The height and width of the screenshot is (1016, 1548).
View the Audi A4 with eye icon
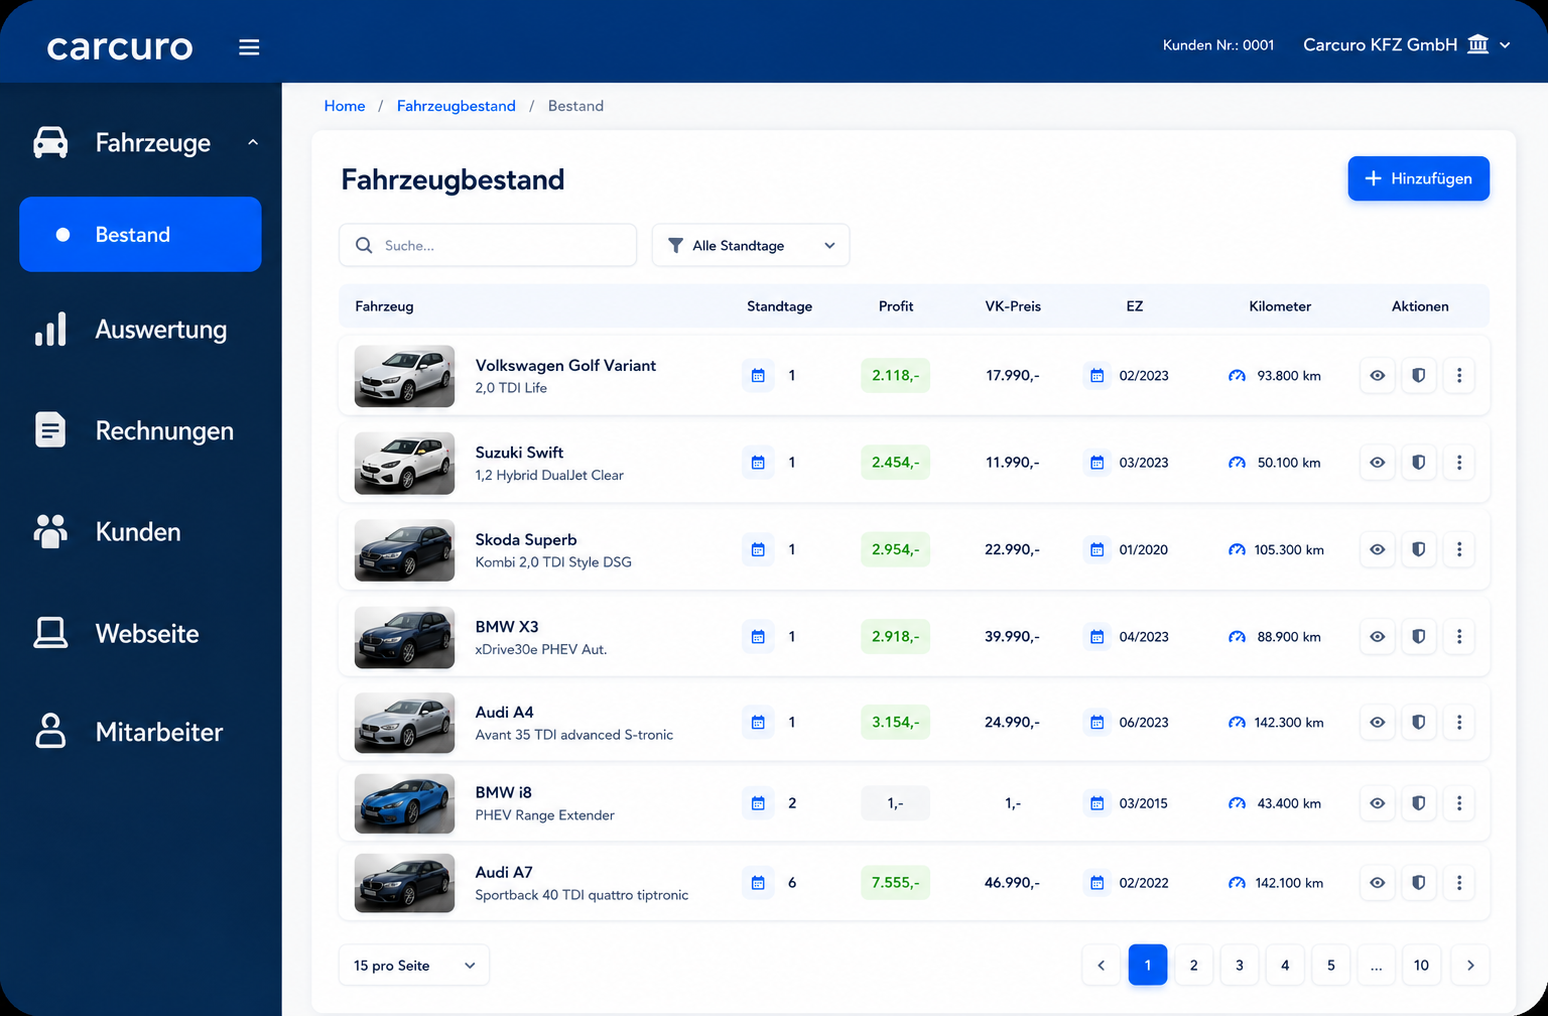tap(1377, 722)
